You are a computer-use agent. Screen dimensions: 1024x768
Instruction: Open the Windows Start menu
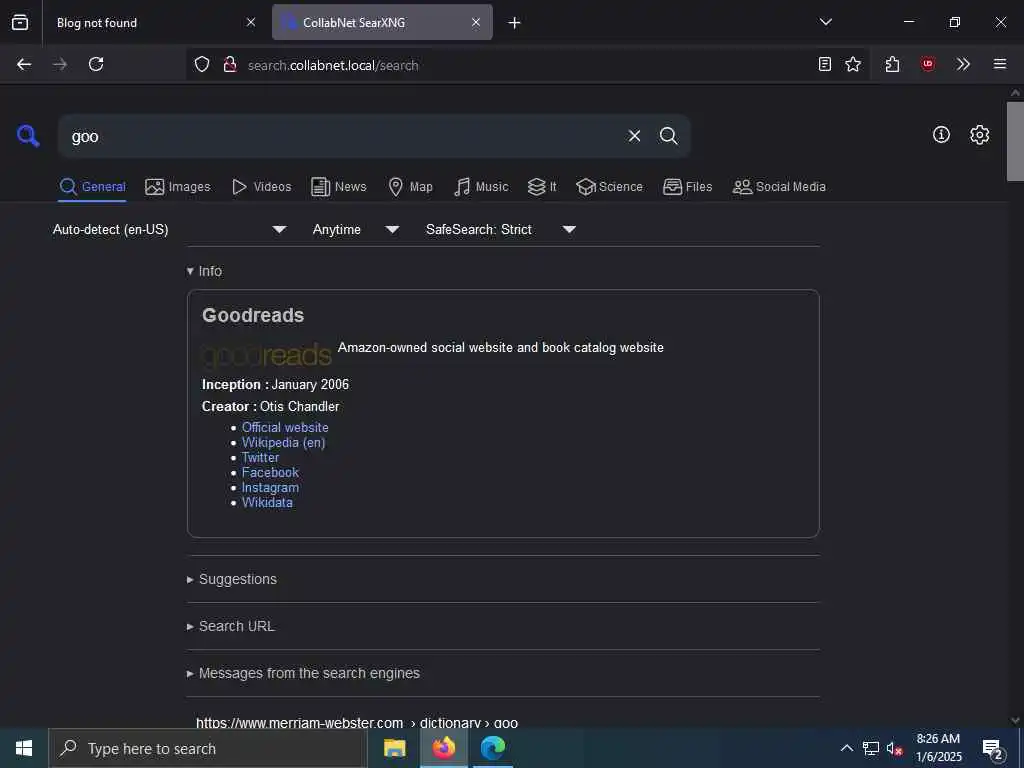24,748
